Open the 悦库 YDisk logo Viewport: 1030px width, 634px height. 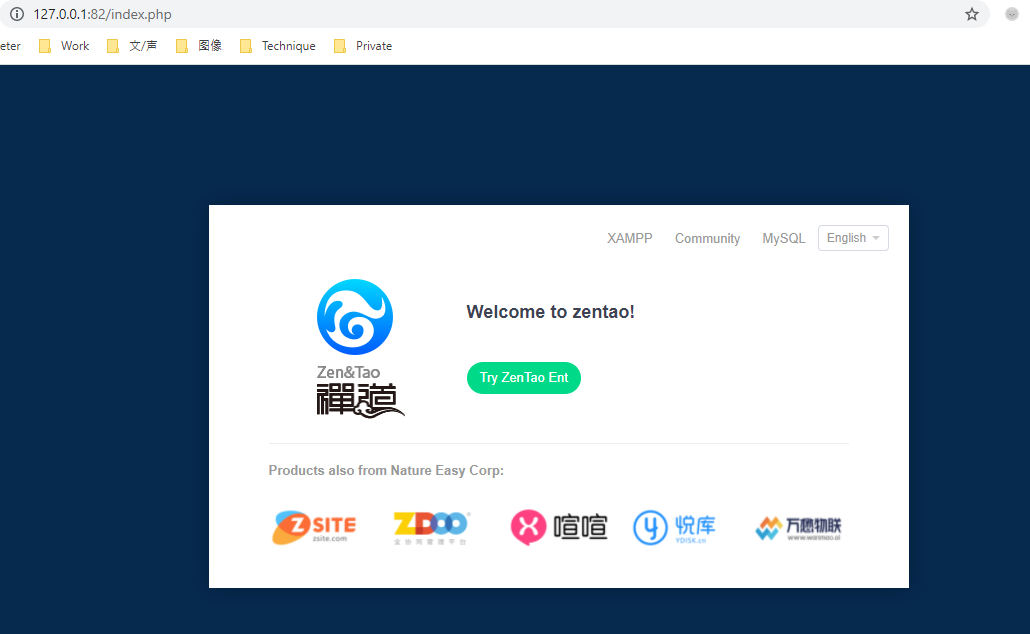[x=675, y=527]
